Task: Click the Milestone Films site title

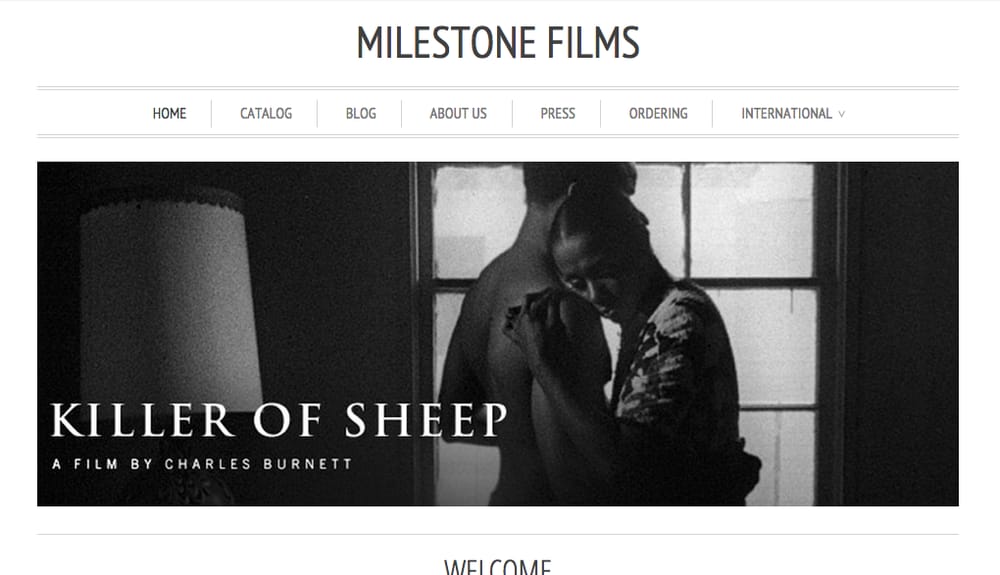Action: (x=497, y=43)
